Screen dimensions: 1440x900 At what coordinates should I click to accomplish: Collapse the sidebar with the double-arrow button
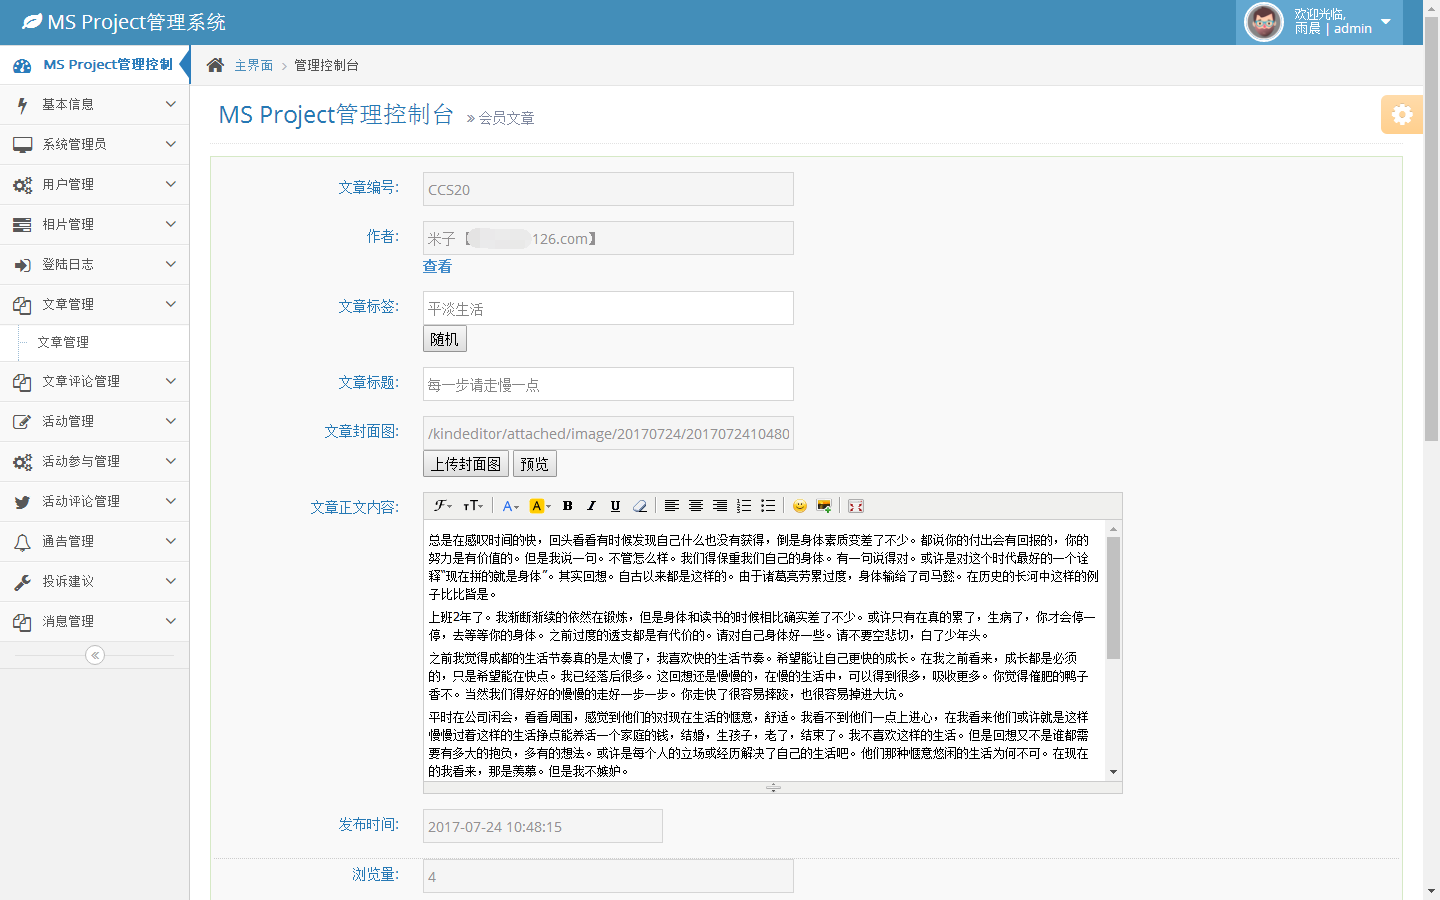click(95, 655)
